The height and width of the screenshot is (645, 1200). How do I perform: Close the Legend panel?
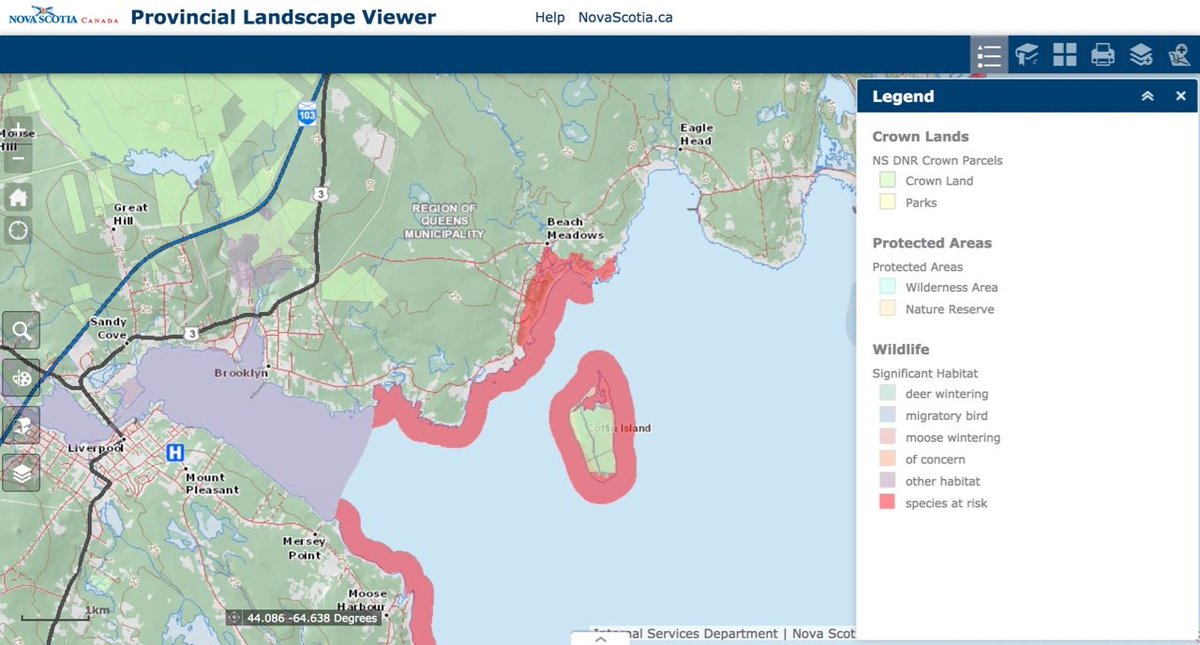click(1181, 97)
